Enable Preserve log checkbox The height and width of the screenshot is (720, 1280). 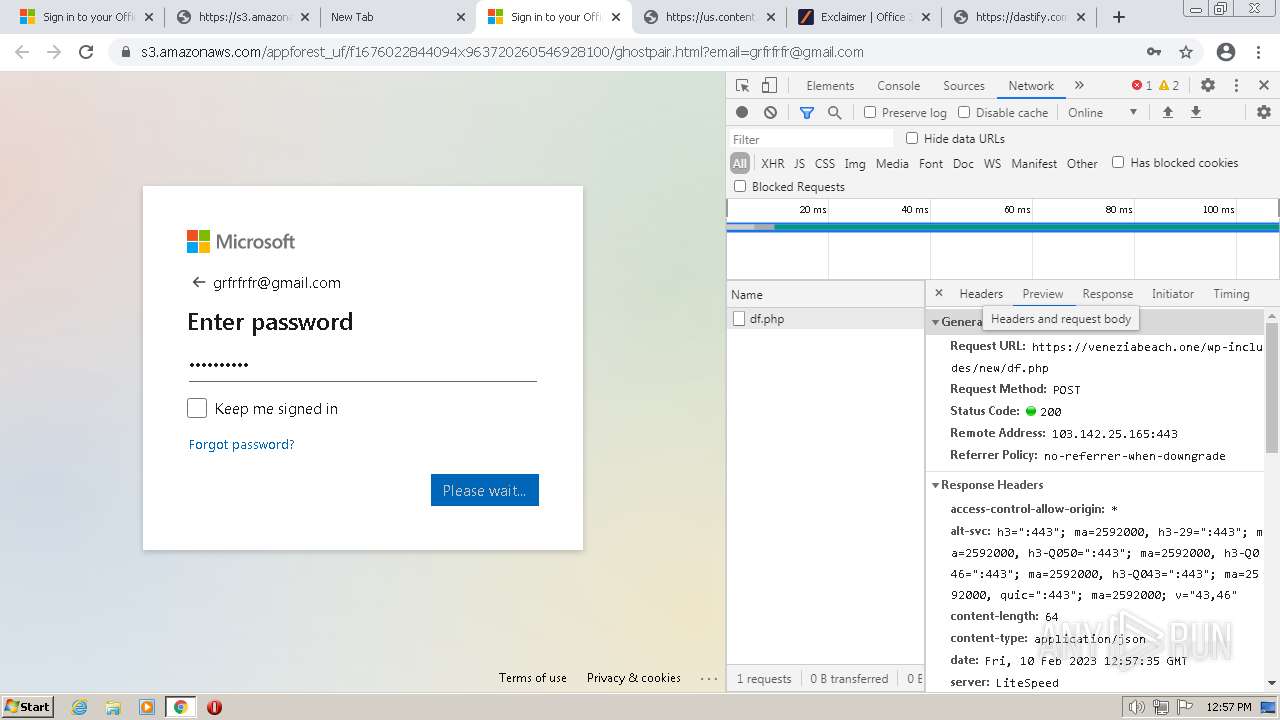pyautogui.click(x=870, y=113)
